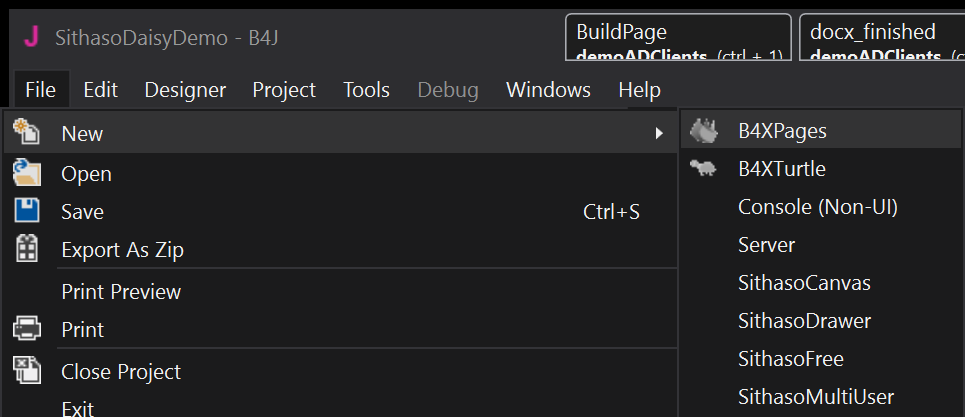
Task: Click the Save floppy disk icon
Action: [27, 211]
